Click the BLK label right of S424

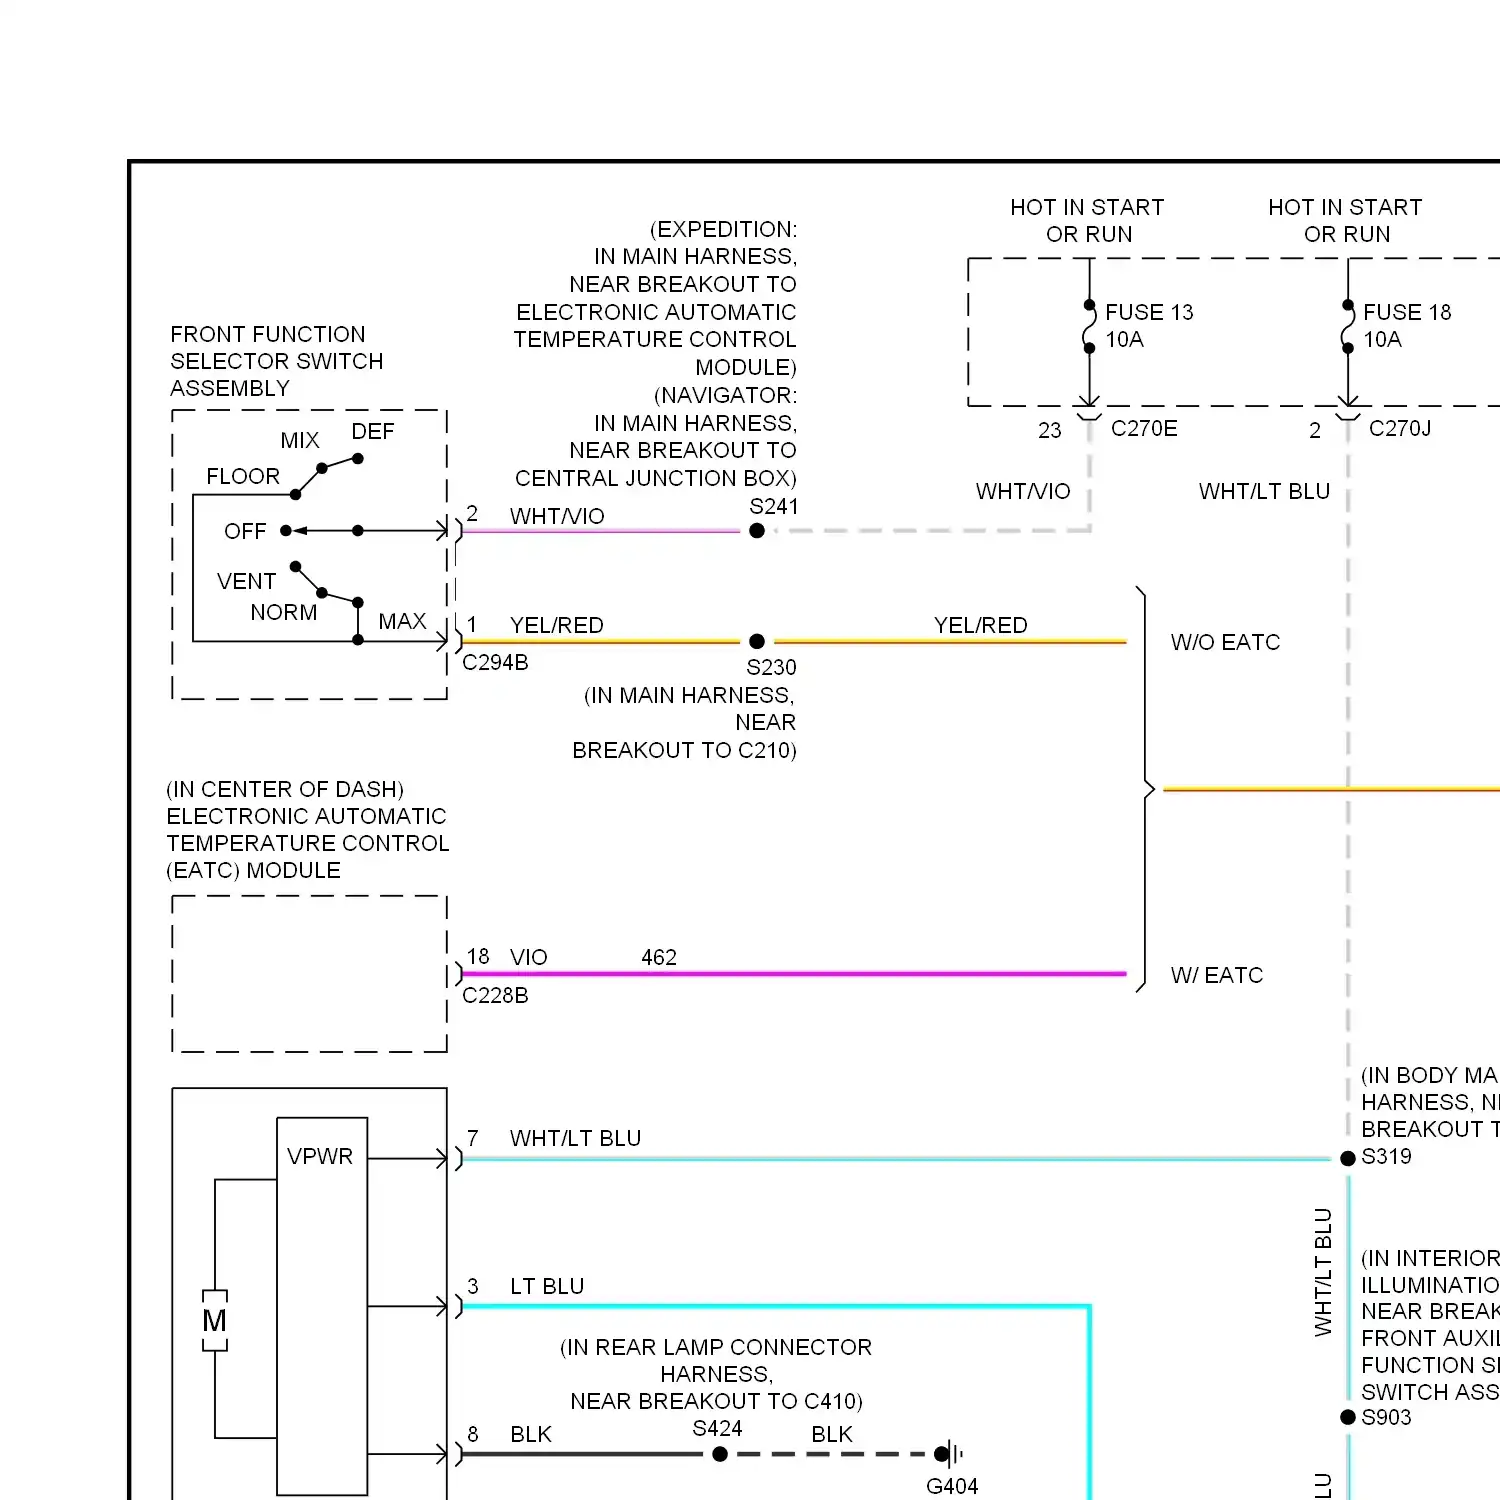pos(832,1434)
